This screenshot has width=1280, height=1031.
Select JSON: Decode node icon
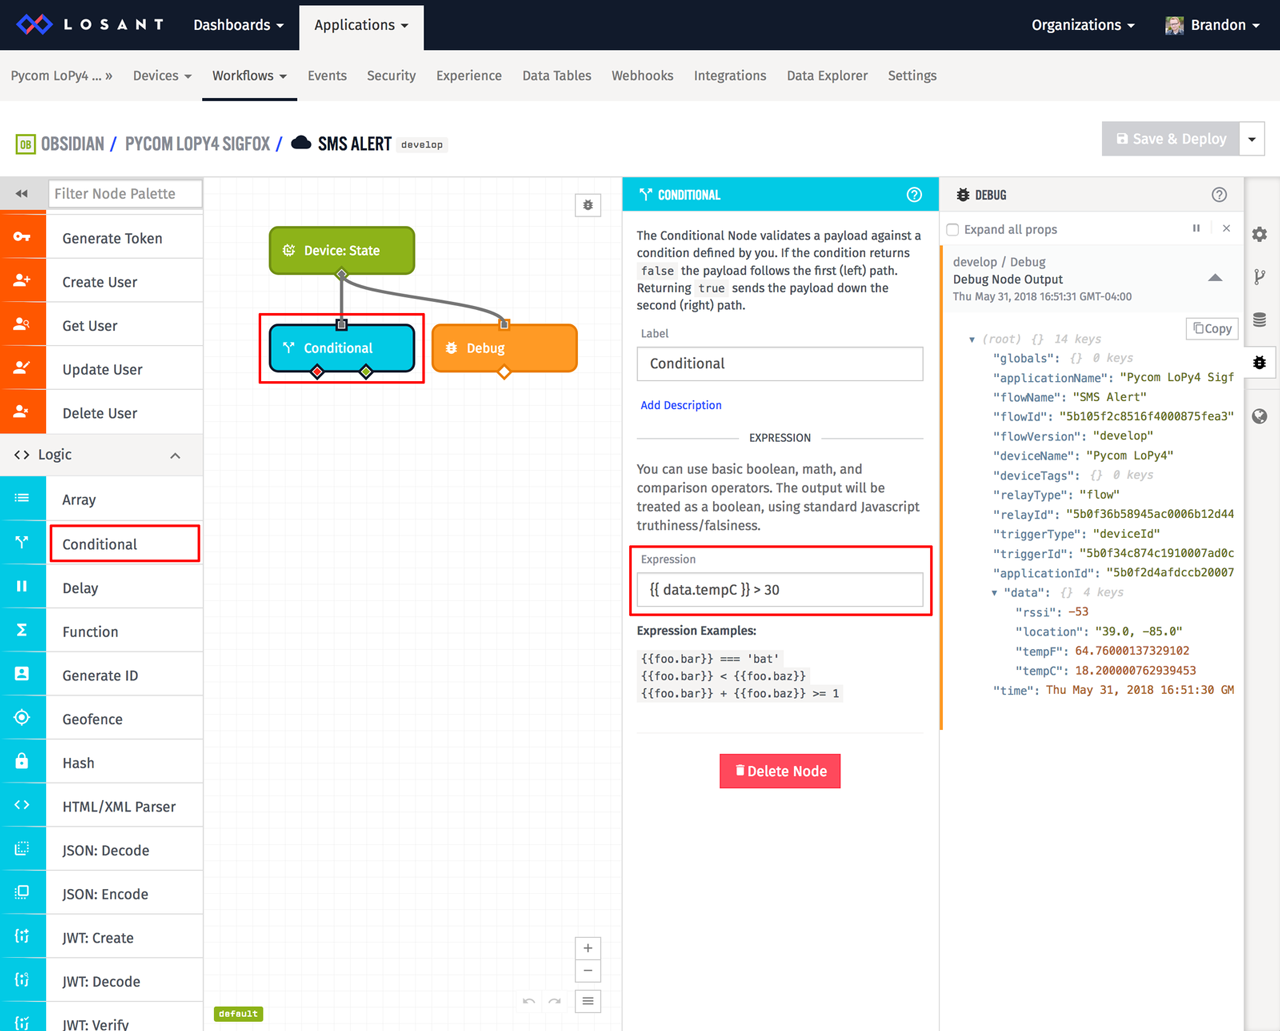point(22,850)
